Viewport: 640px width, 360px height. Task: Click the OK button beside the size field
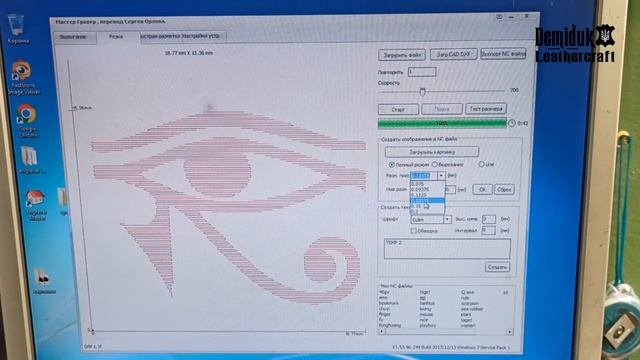482,189
